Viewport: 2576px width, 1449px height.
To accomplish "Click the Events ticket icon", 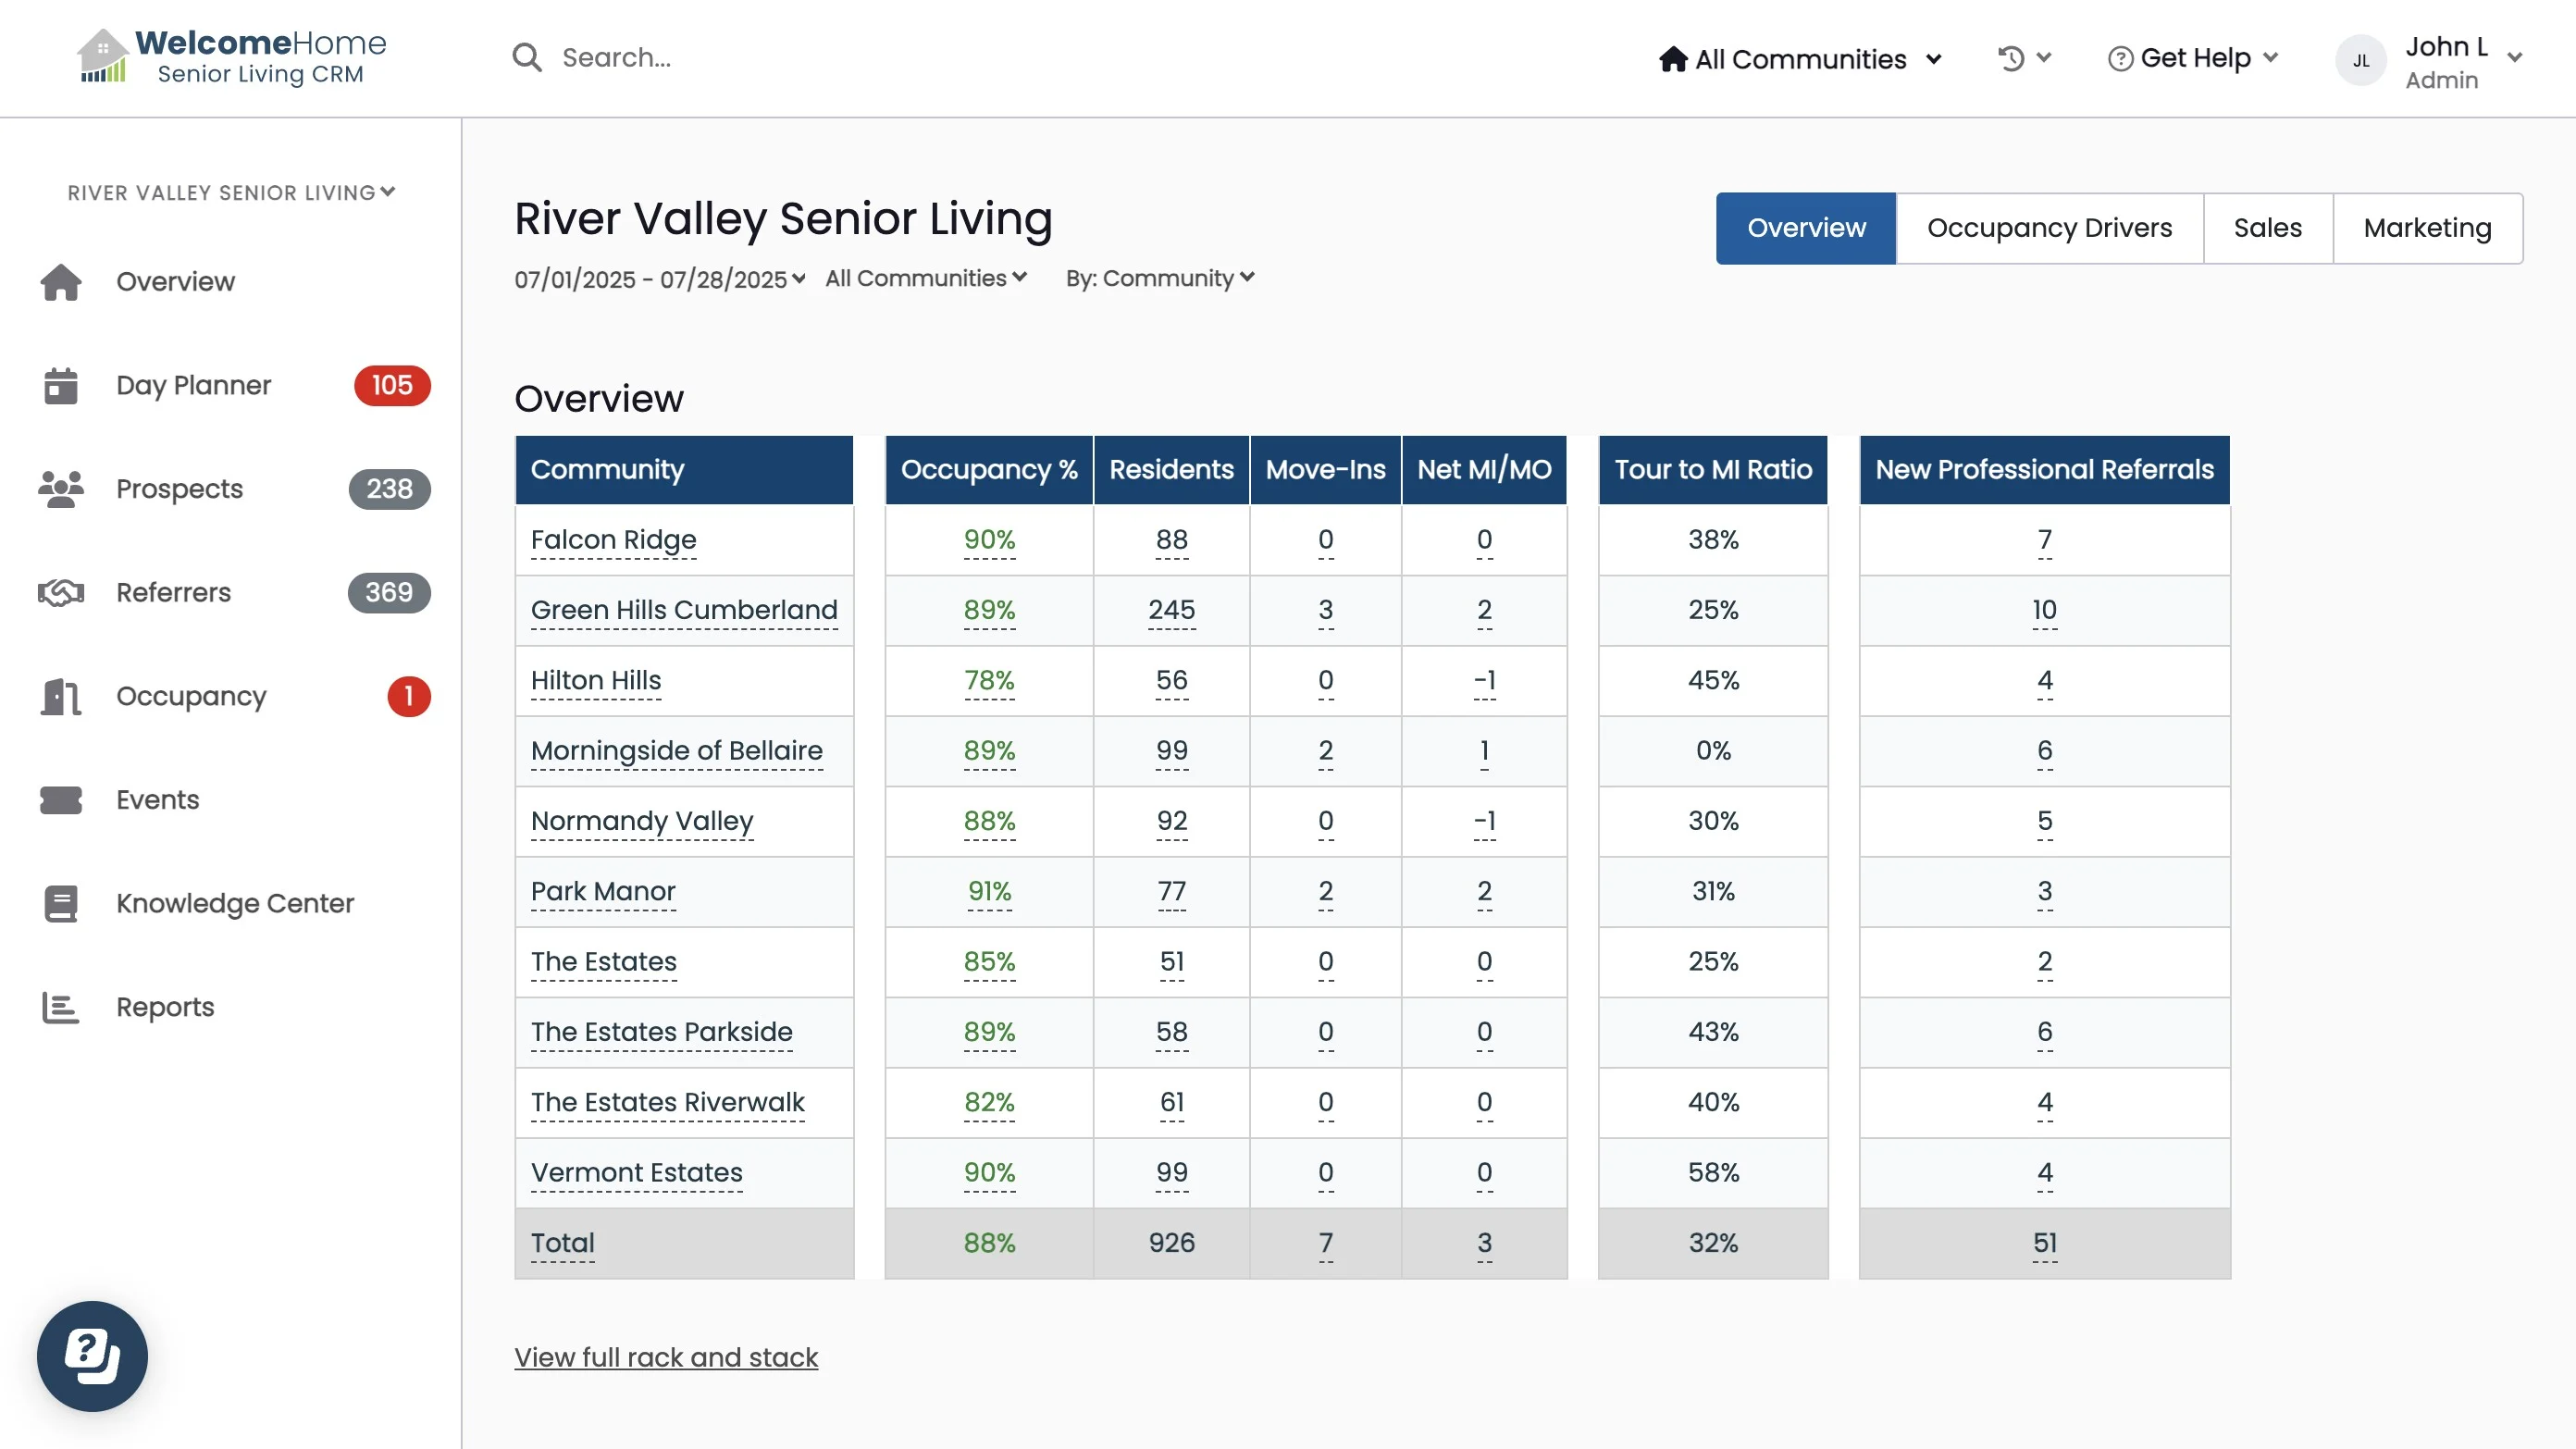I will pos(61,800).
